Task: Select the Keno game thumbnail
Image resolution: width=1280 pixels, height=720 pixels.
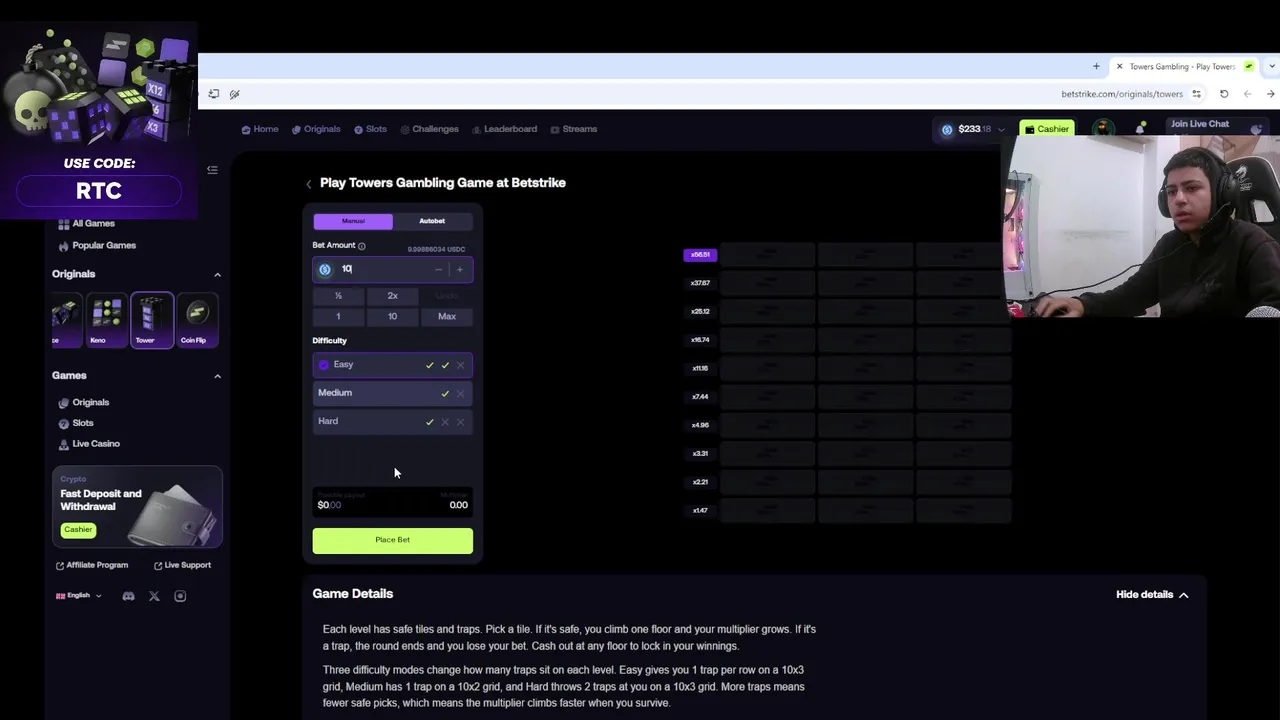Action: point(107,320)
